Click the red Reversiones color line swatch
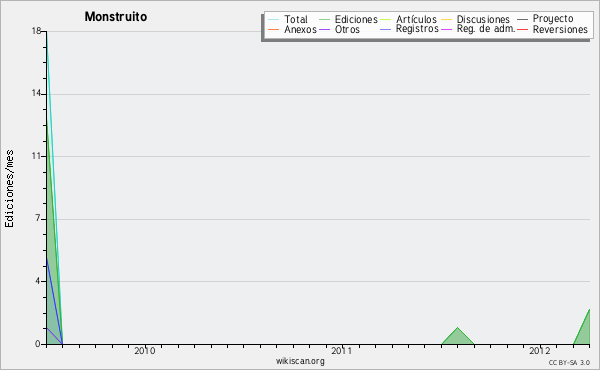 tap(522, 29)
